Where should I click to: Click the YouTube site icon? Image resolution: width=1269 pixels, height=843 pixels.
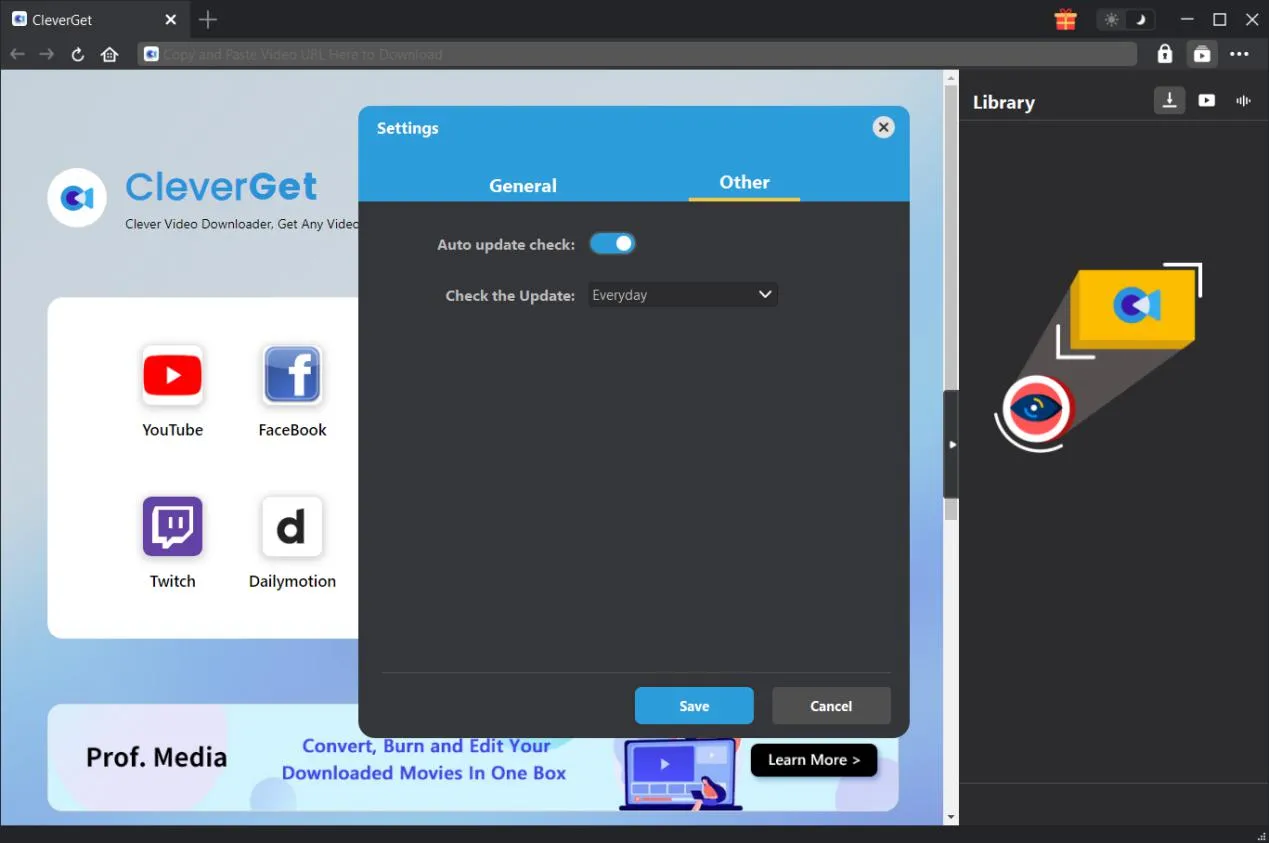(x=172, y=376)
